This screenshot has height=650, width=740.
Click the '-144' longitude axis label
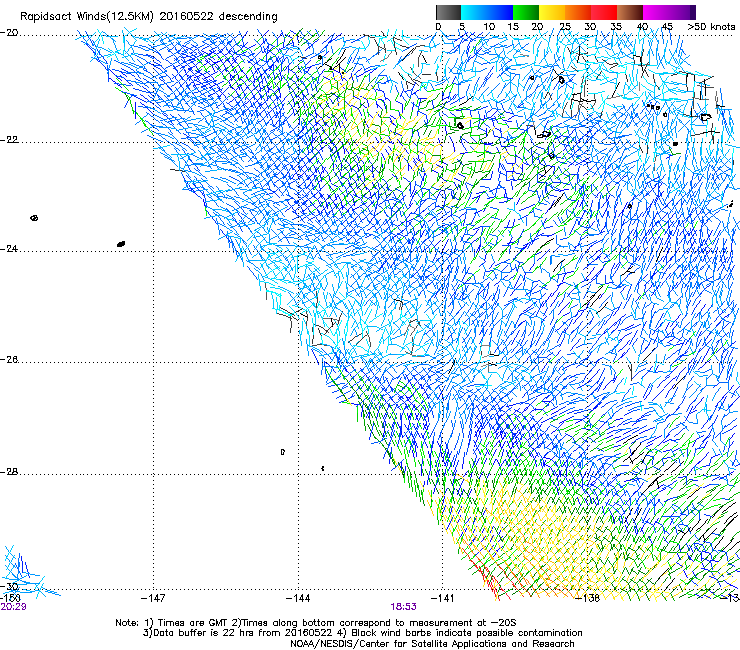coord(298,598)
